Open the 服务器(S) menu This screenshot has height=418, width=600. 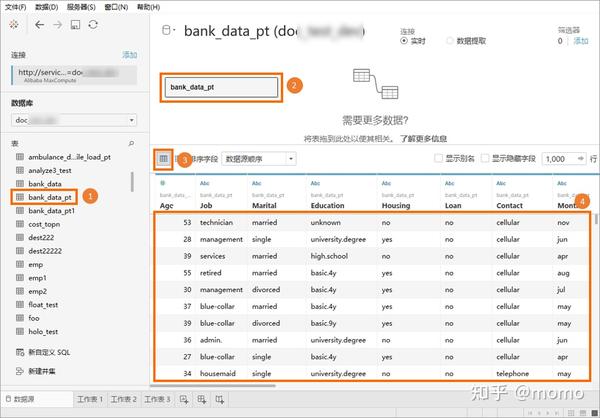click(x=81, y=7)
